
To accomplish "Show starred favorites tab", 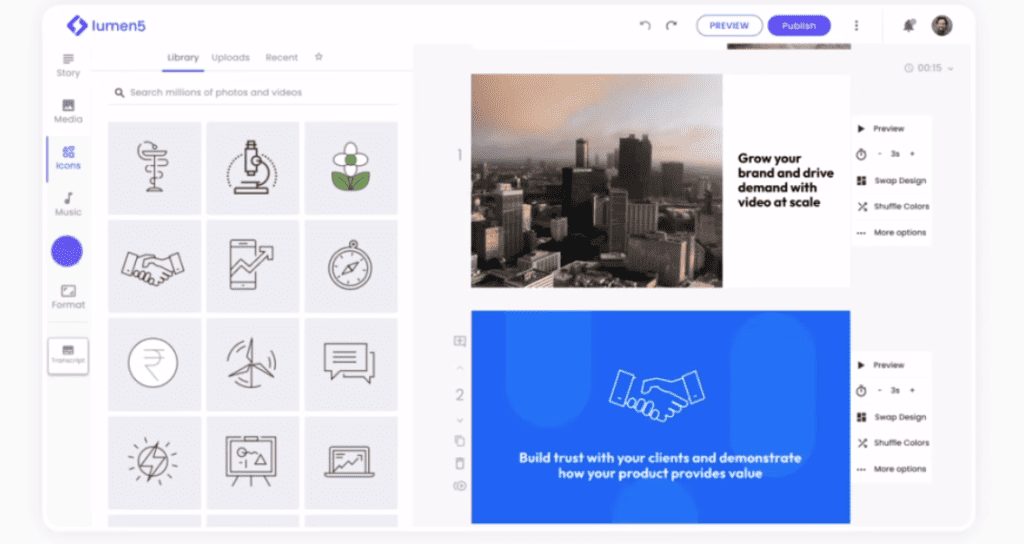I will tap(319, 57).
